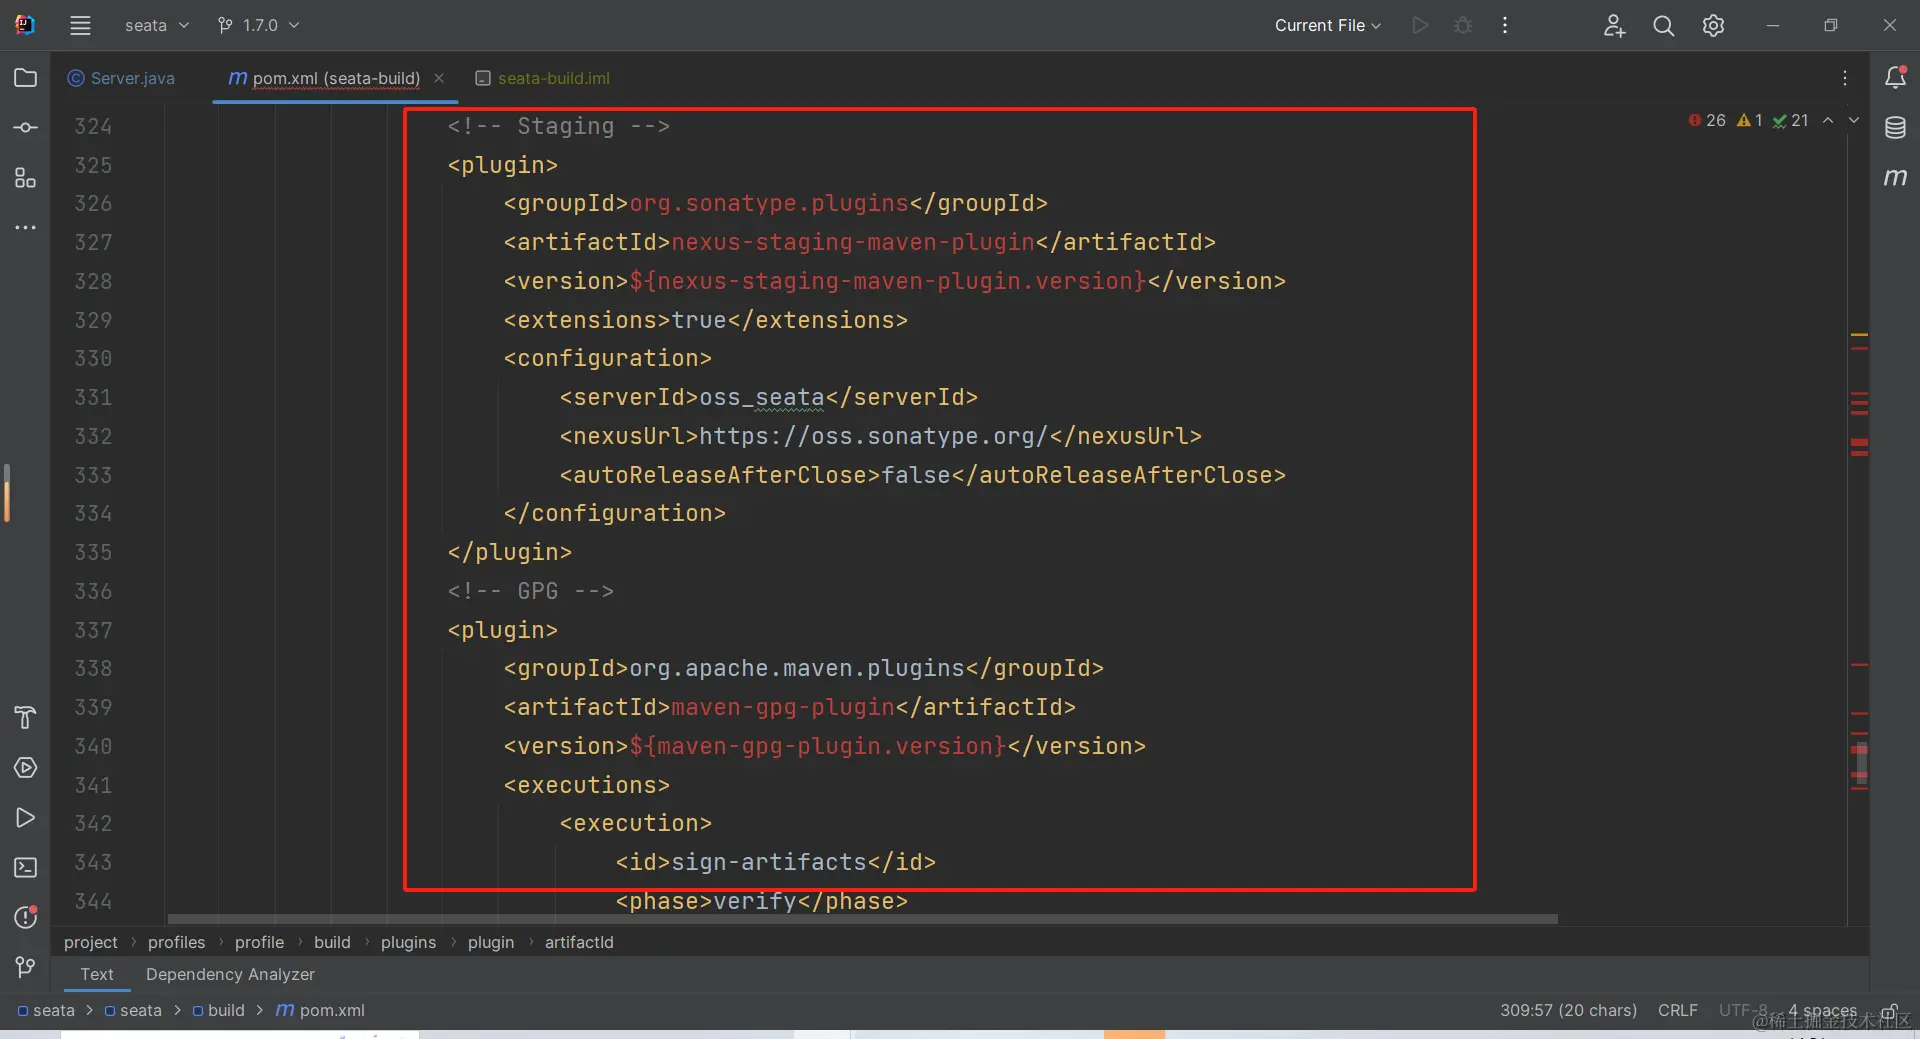This screenshot has width=1920, height=1039.
Task: Open editor tabs options menu
Action: click(x=1845, y=78)
